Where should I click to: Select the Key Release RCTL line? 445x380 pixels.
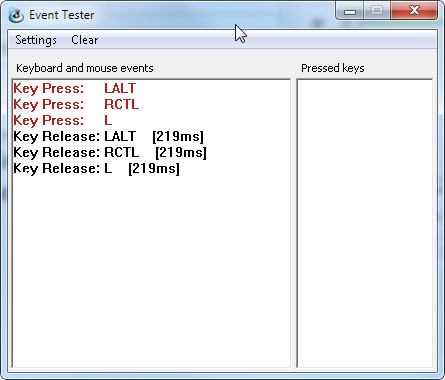[x=110, y=152]
